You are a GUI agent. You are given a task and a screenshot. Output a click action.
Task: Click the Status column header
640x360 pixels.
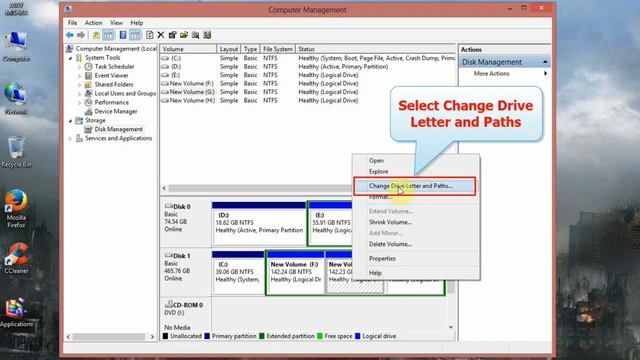click(375, 49)
